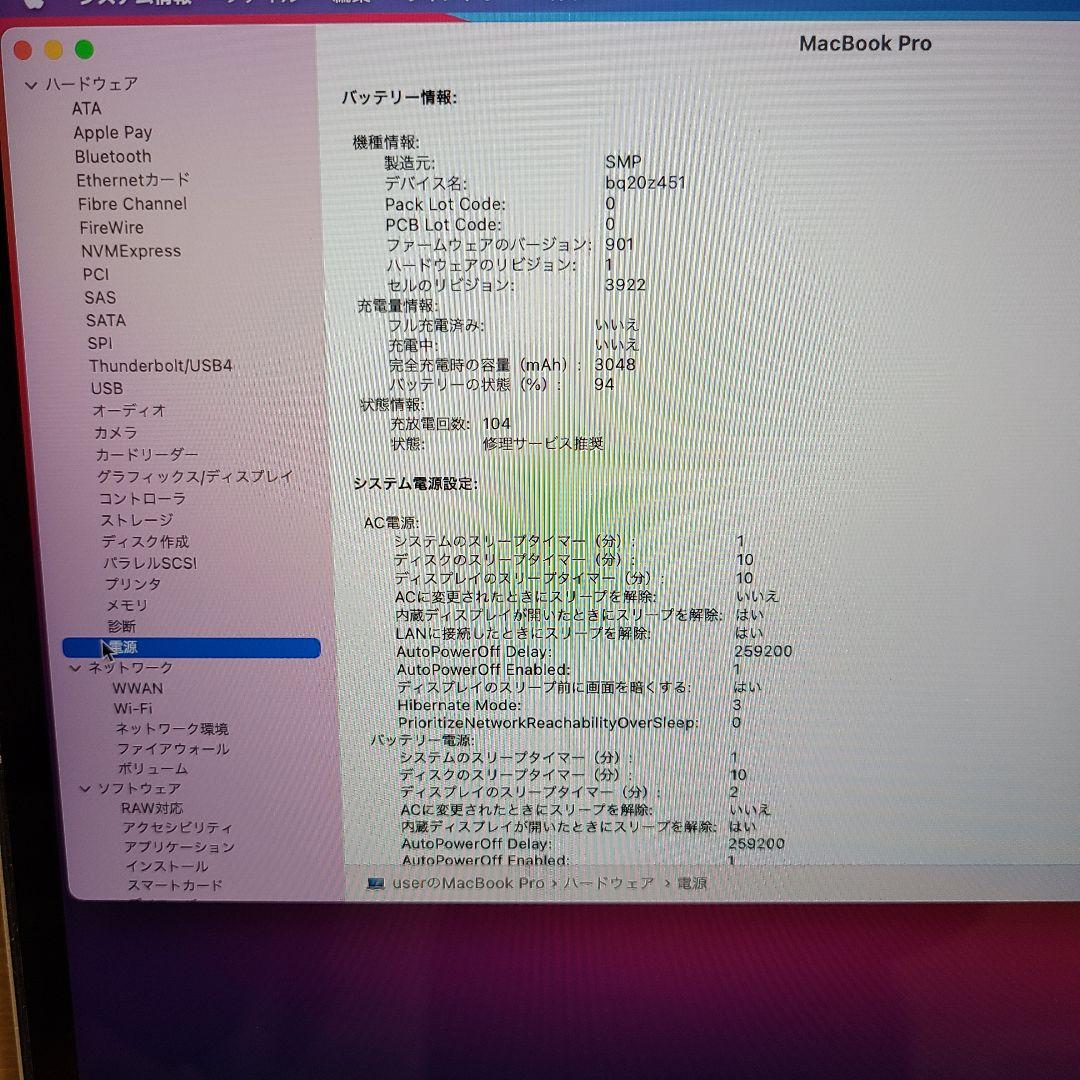
Task: Select Fibre Channel in the sidebar
Action: [132, 204]
